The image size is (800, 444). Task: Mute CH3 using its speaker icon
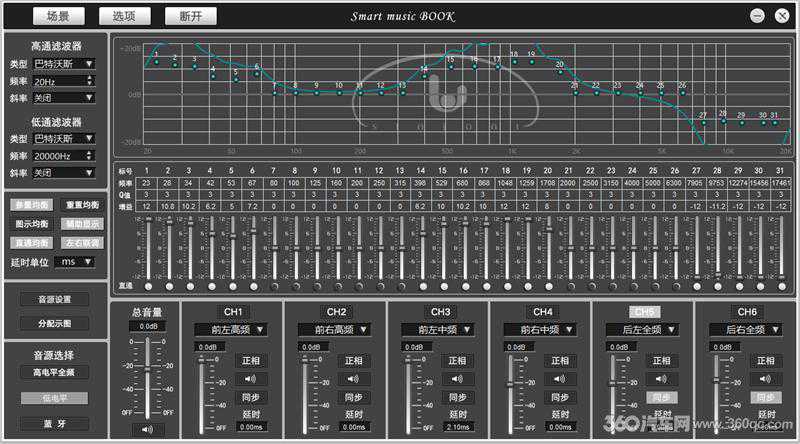[x=454, y=379]
